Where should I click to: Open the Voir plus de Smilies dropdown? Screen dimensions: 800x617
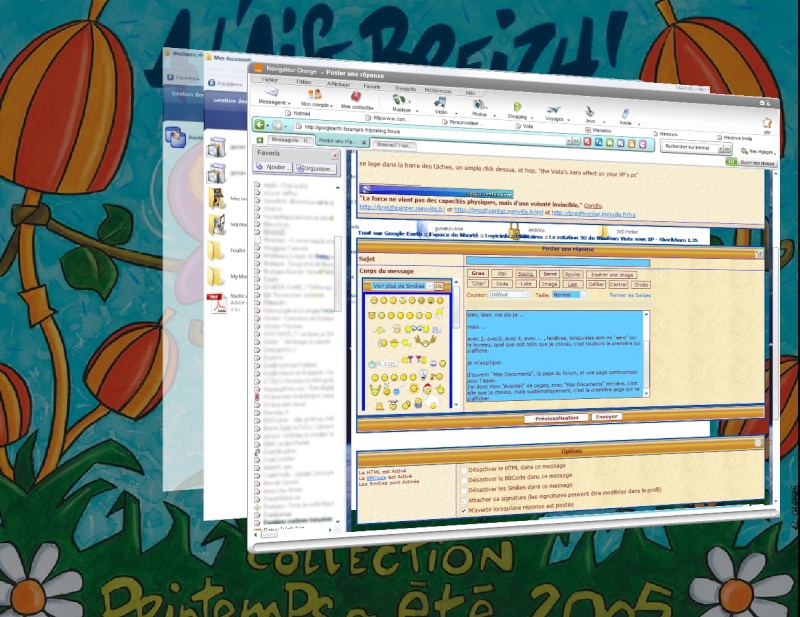[x=430, y=286]
